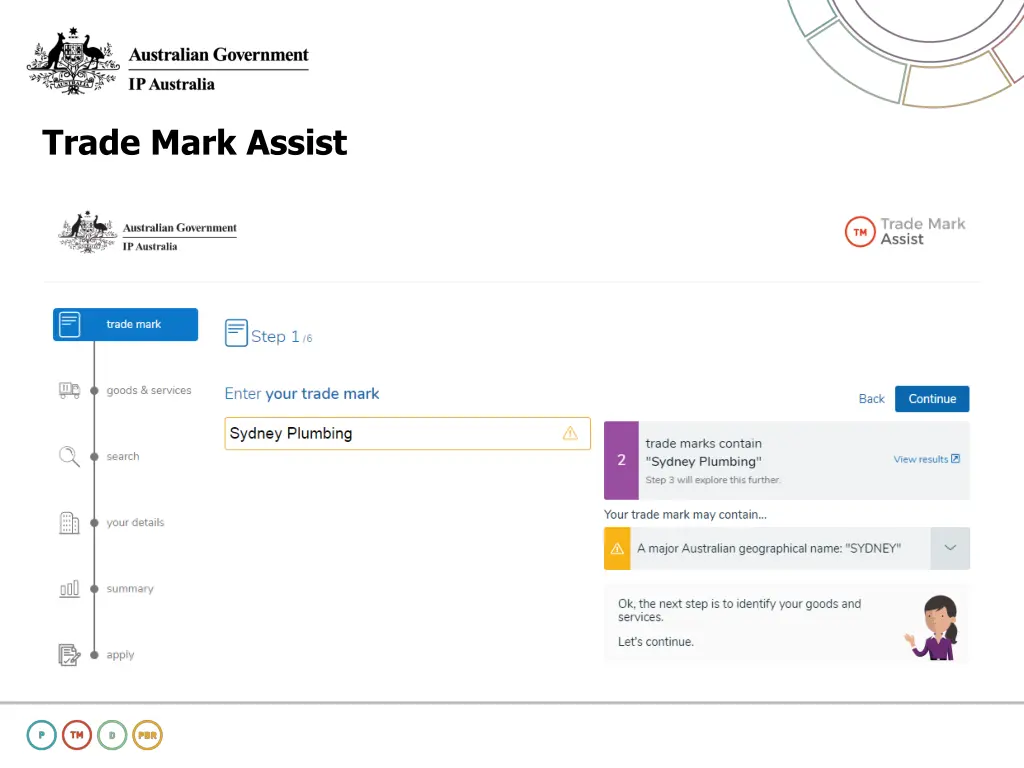The height and width of the screenshot is (768, 1024).
Task: Click the your details building icon
Action: point(69,522)
